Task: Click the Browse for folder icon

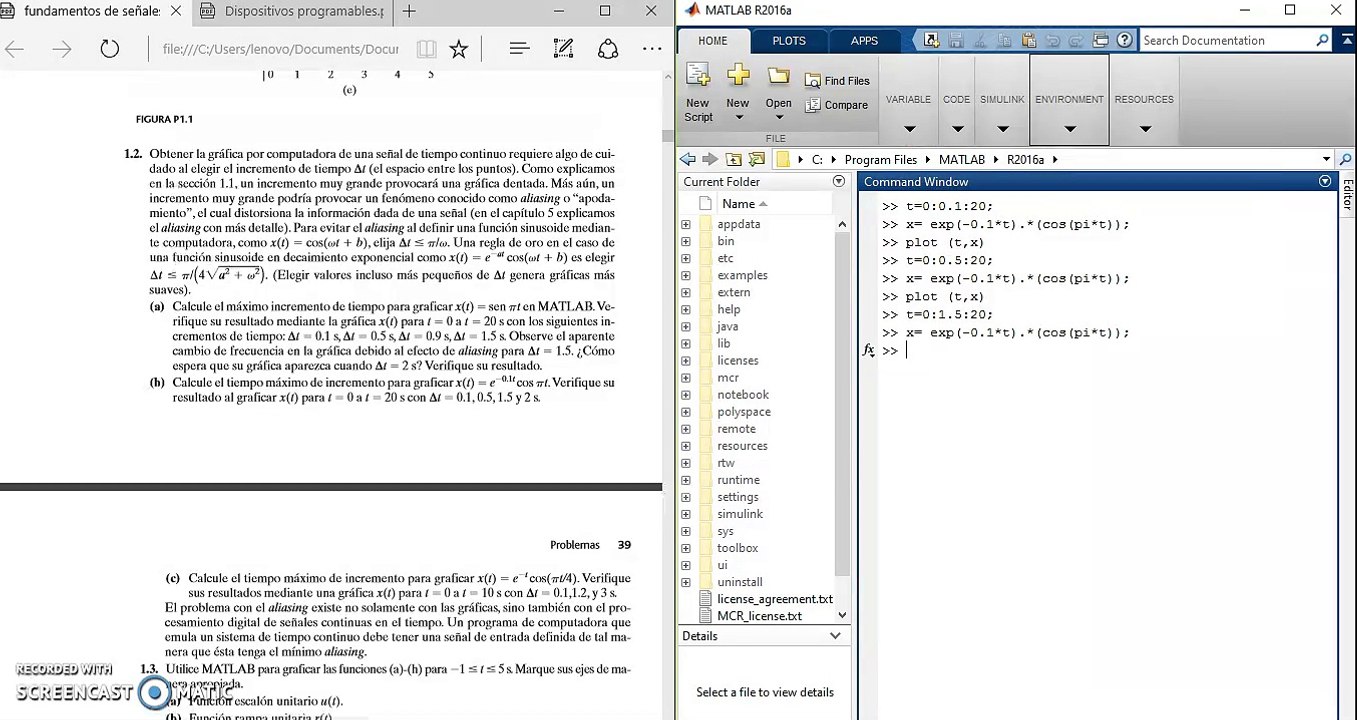Action: (757, 160)
